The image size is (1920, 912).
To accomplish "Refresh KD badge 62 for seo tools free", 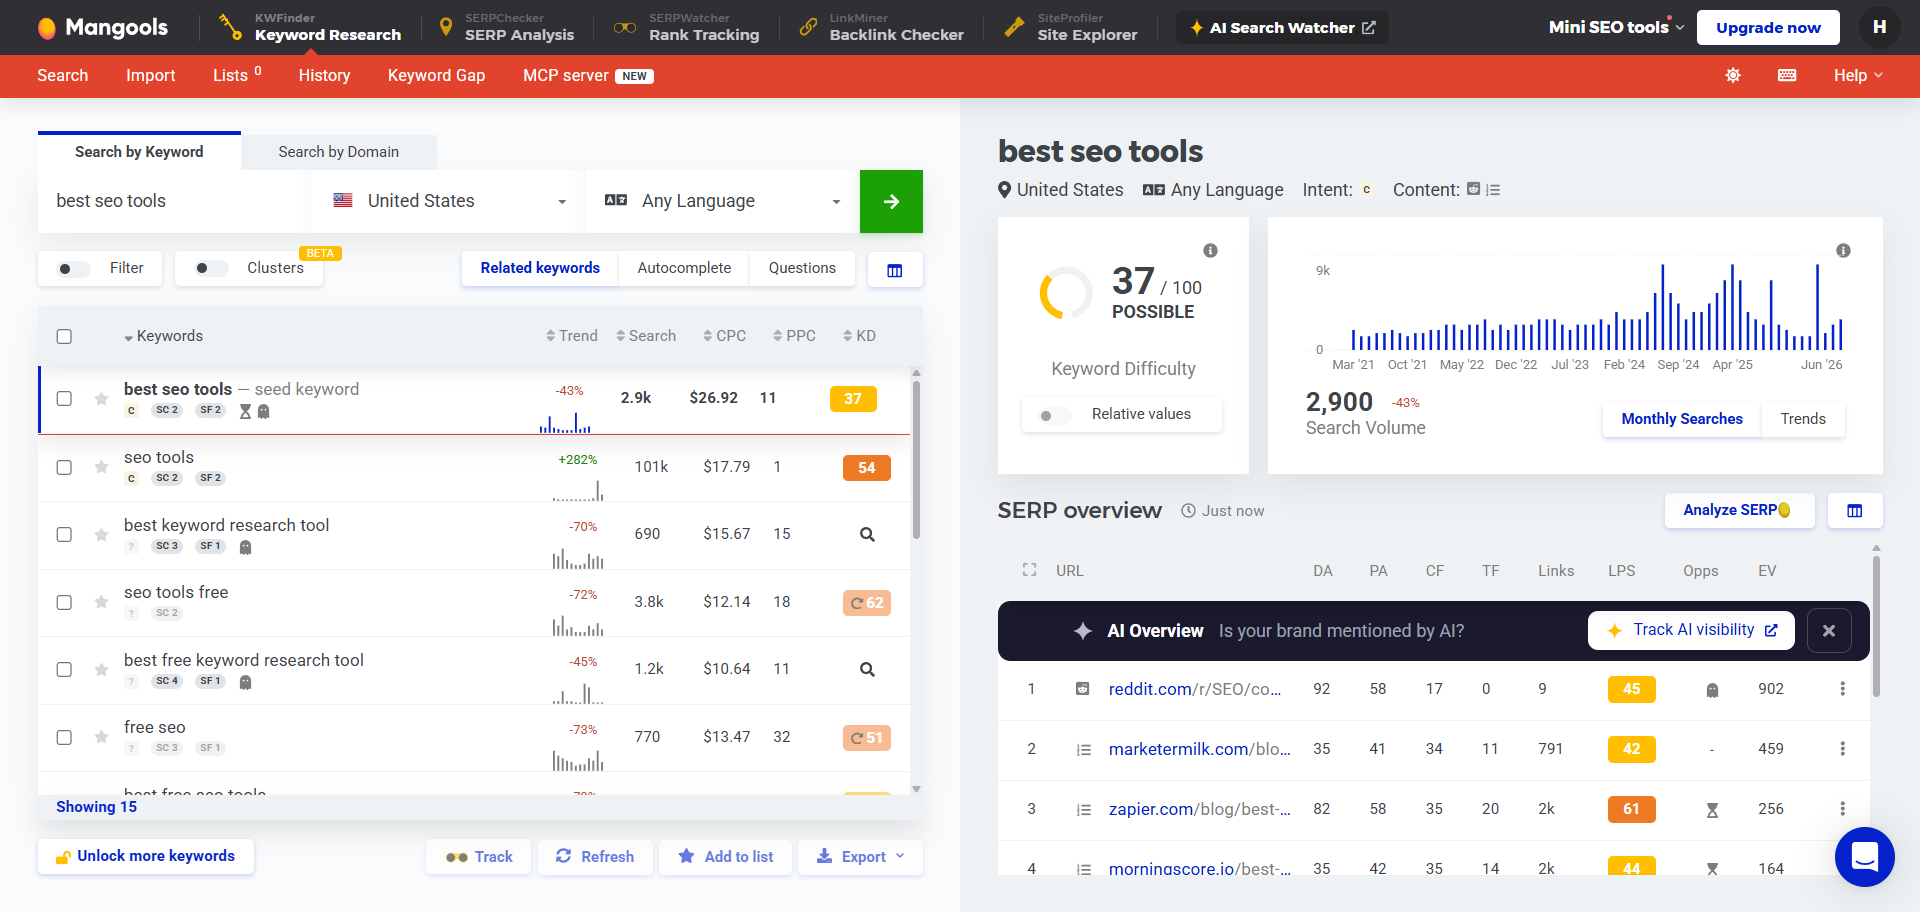I will (x=867, y=603).
